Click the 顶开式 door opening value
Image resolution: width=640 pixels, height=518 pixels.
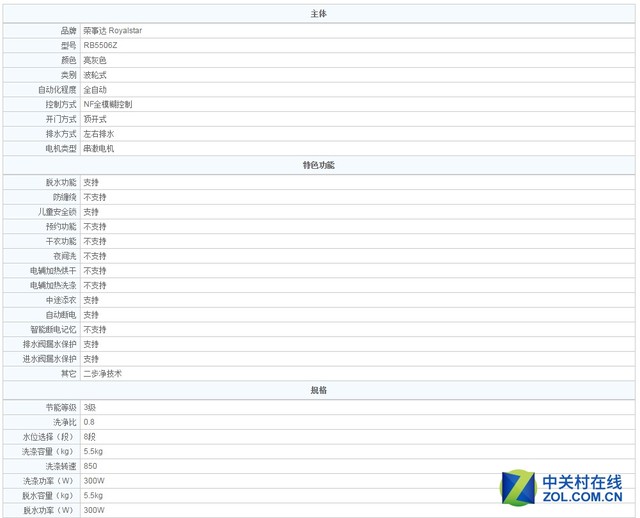(x=95, y=119)
